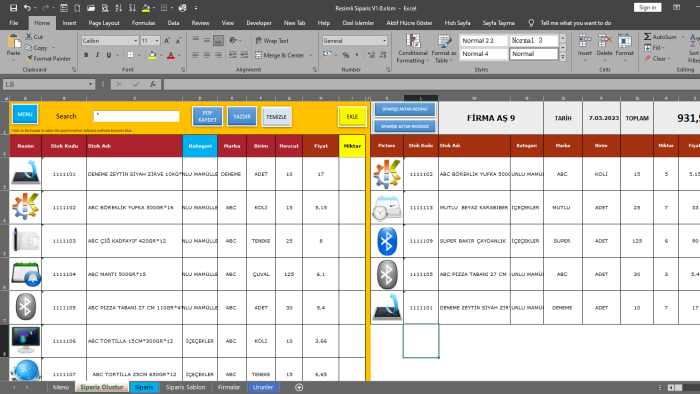The height and width of the screenshot is (394, 700).
Task: Open the borders icon
Action: tap(130, 55)
